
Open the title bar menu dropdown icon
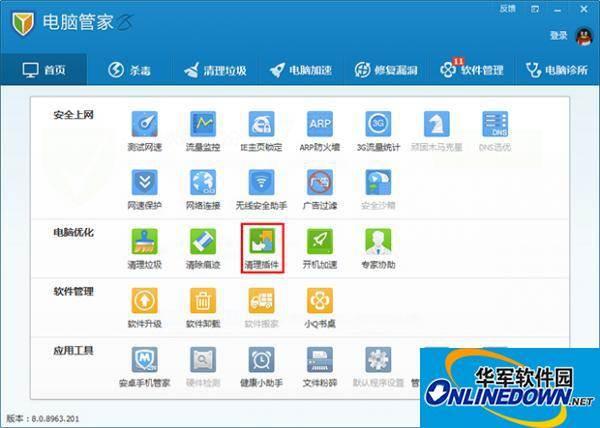(535, 9)
